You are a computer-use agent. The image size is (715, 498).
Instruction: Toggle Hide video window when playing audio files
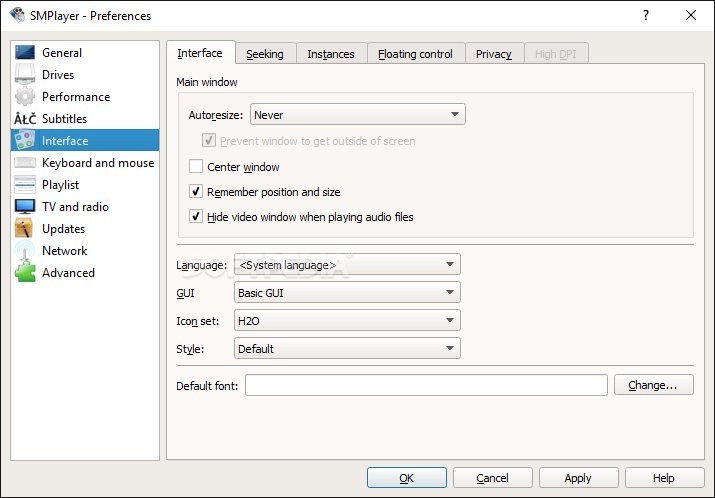196,216
